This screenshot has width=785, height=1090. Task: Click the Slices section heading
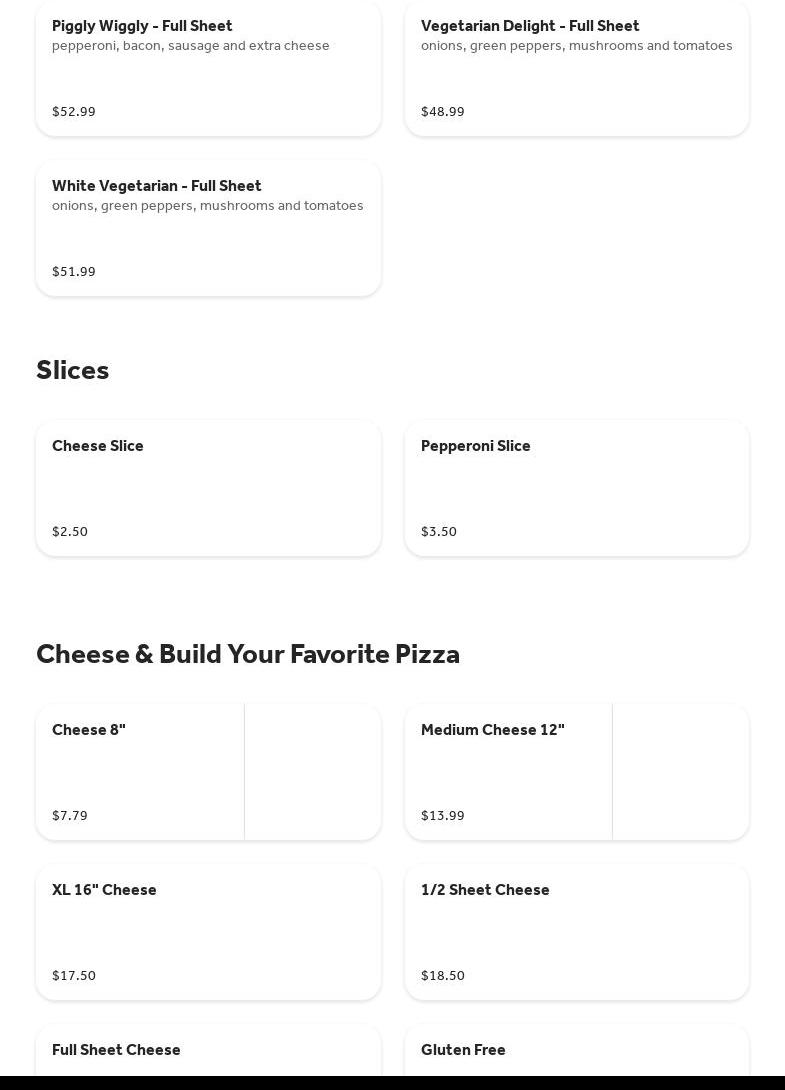(x=73, y=370)
